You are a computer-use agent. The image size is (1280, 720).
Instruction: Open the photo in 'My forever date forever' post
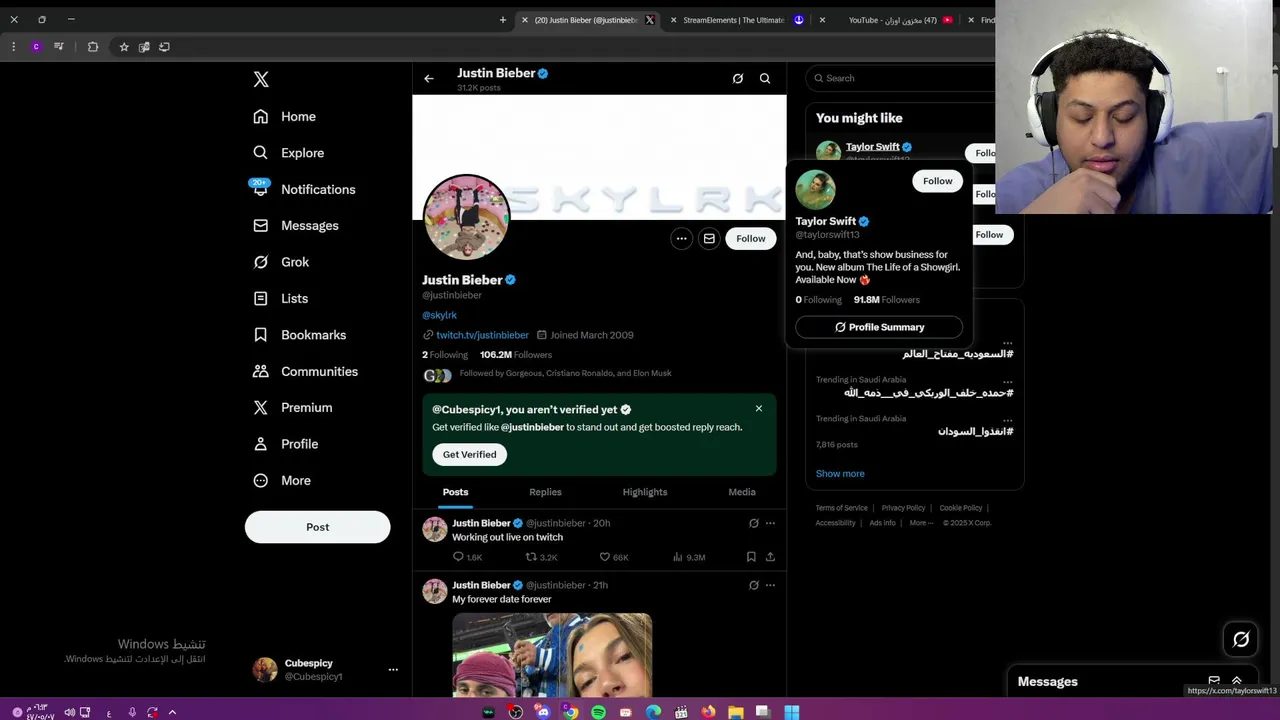(552, 655)
